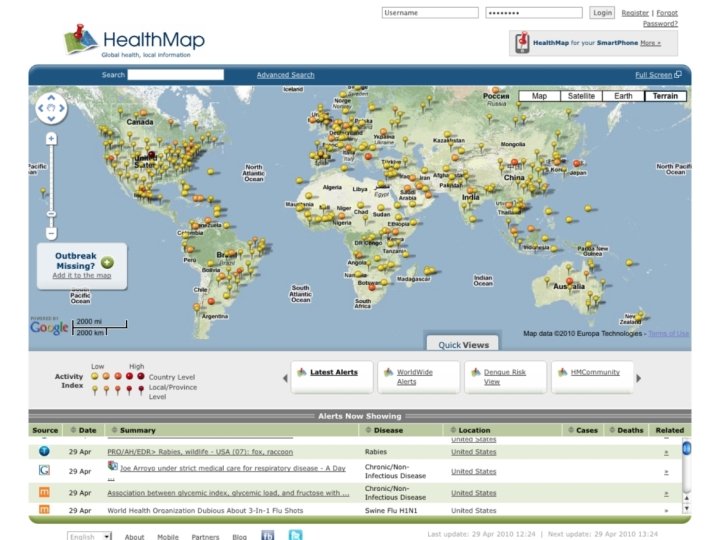Click Add it to the map link
The width and height of the screenshot is (720, 540).
click(82, 275)
